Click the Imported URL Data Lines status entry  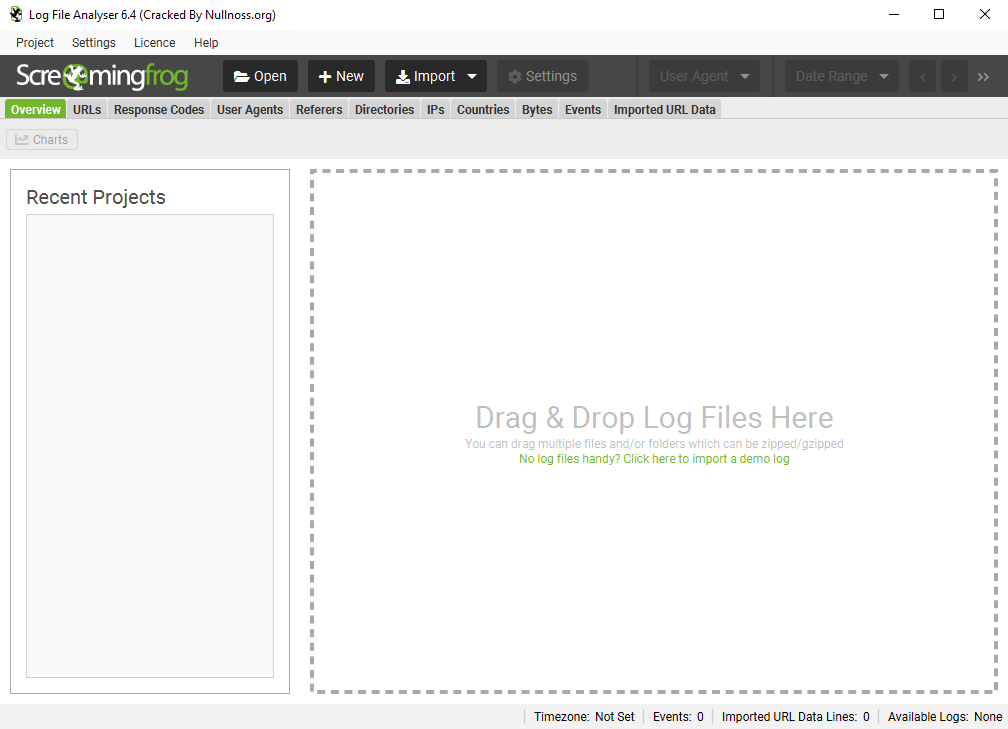pos(795,717)
